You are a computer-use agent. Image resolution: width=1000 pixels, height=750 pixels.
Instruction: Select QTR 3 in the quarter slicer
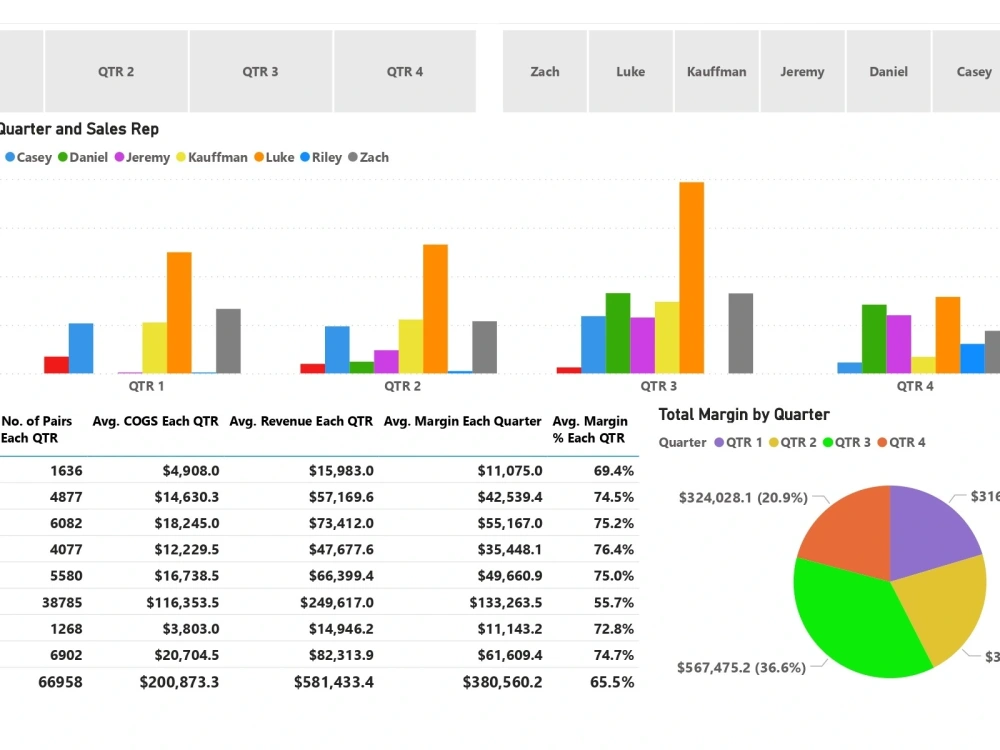pos(260,71)
